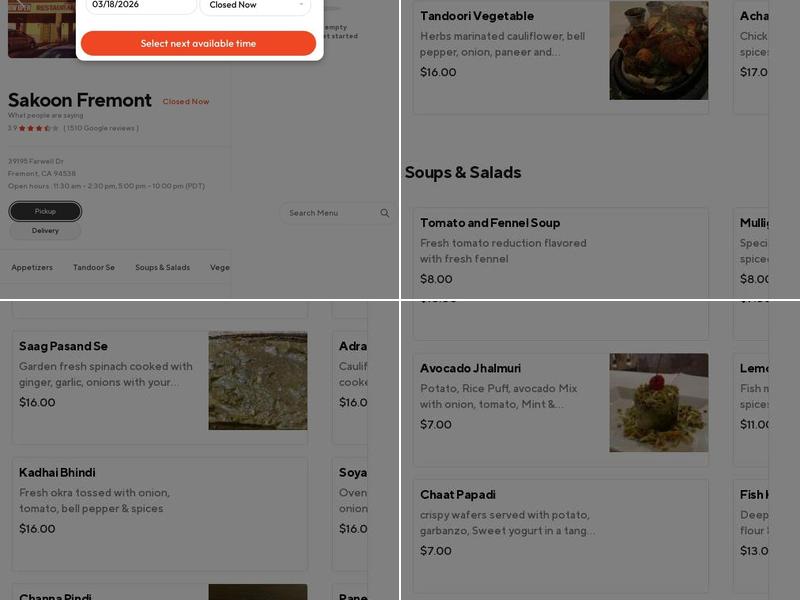Open the Closed Now time dropdown
This screenshot has width=800, height=600.
click(x=255, y=6)
